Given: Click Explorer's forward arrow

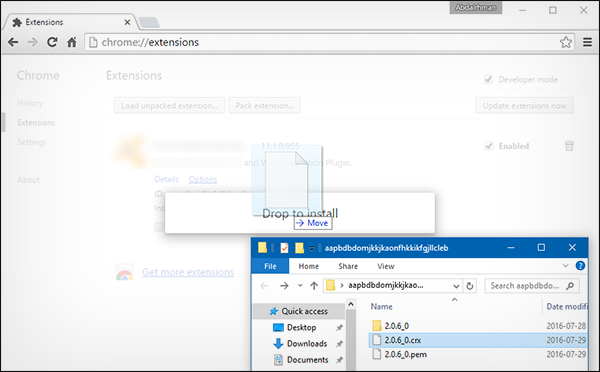Looking at the screenshot, I should (284, 286).
